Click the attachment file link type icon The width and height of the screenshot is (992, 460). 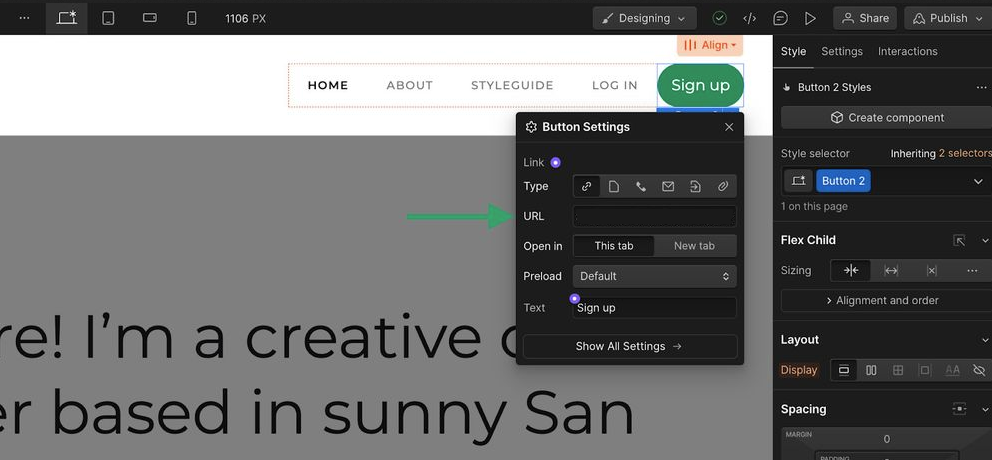[x=723, y=186]
